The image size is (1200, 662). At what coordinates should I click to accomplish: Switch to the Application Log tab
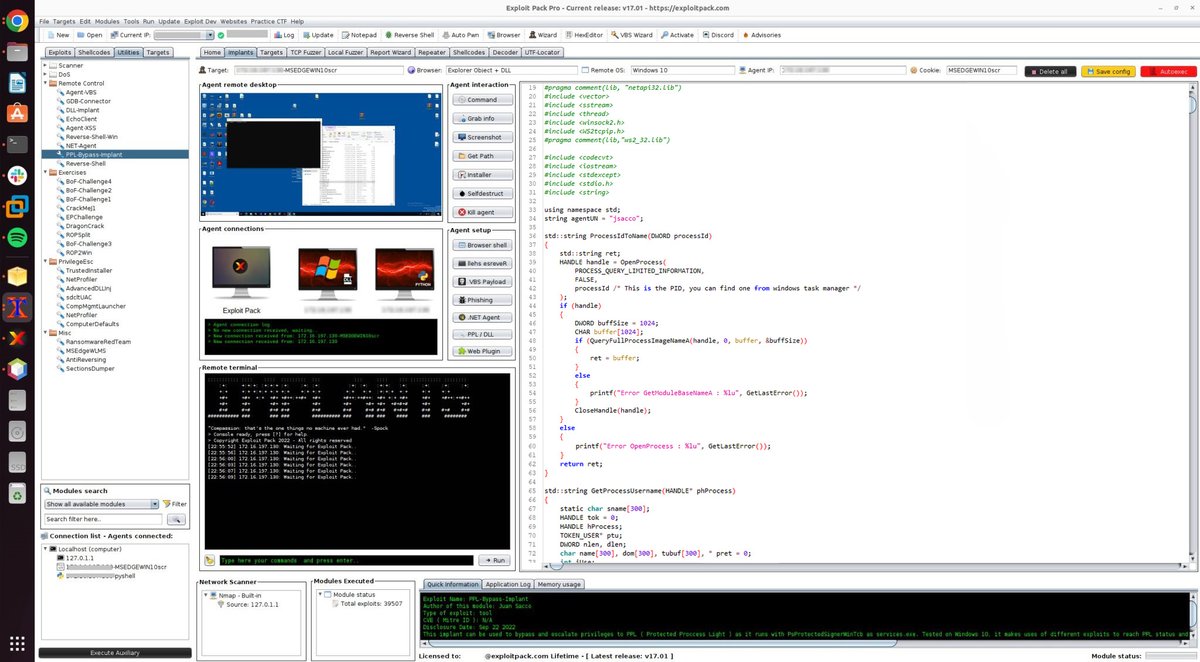tap(508, 584)
